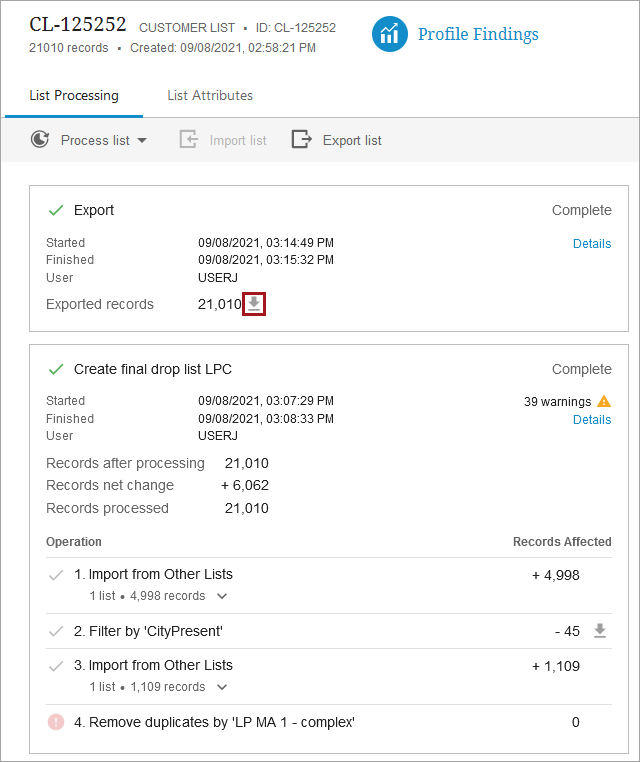
Task: Click the Export list button label
Action: point(352,141)
